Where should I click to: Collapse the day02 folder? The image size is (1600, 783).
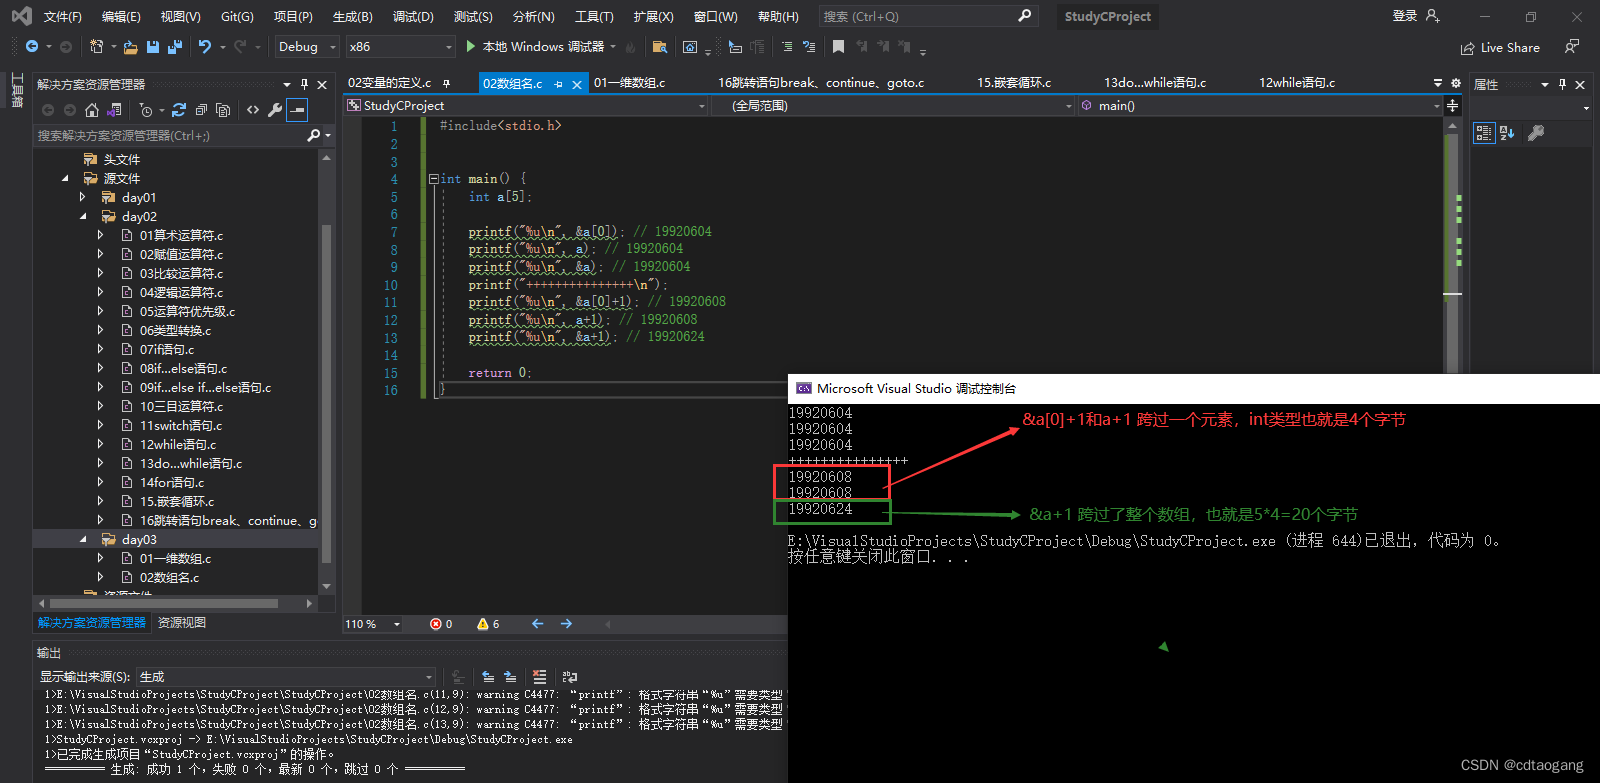(x=83, y=217)
